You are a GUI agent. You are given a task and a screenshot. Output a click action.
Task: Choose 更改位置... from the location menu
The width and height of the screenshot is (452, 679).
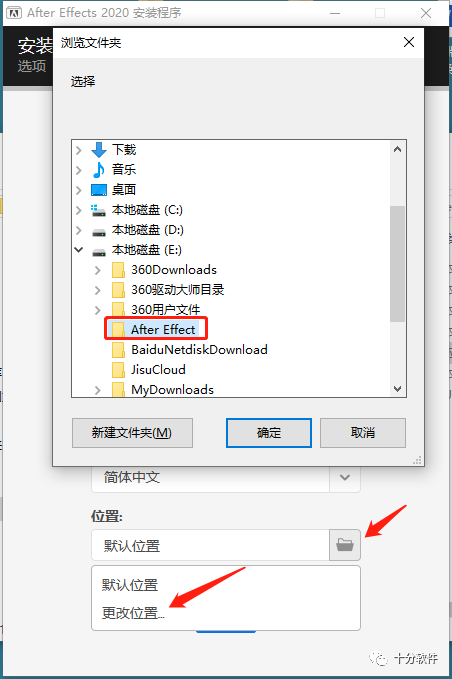pyautogui.click(x=133, y=613)
